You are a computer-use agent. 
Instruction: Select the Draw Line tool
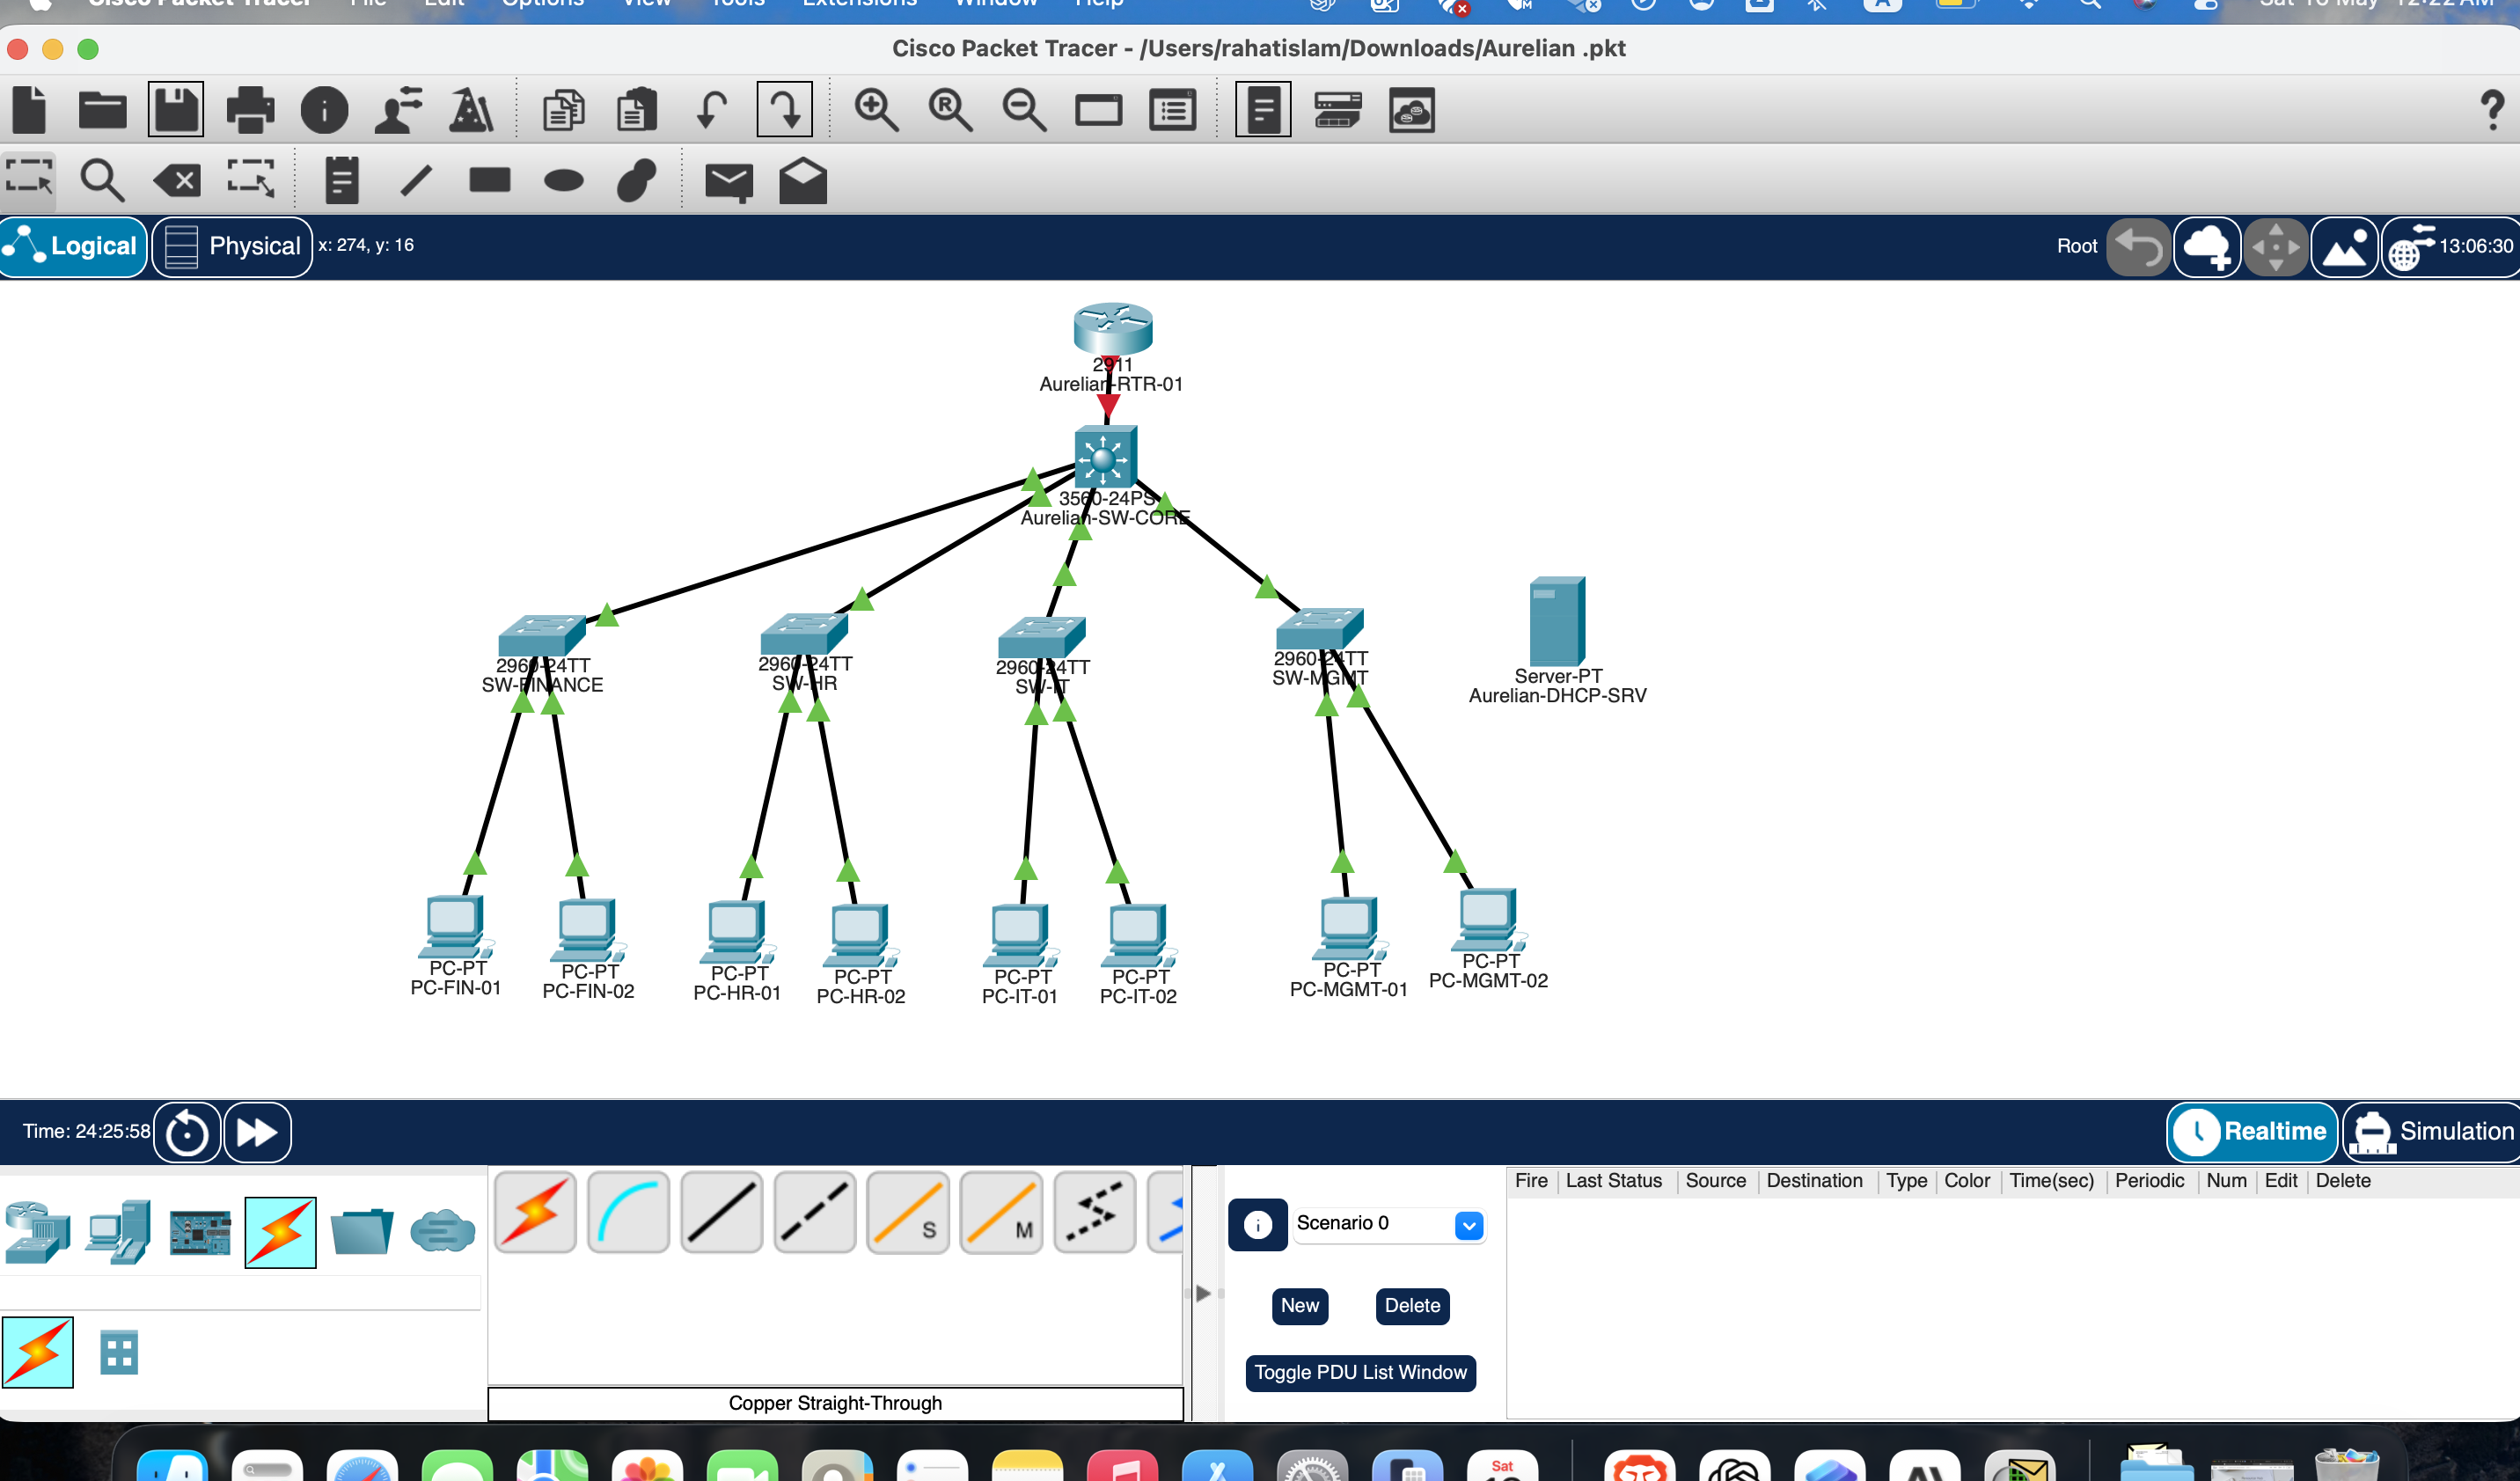click(416, 180)
